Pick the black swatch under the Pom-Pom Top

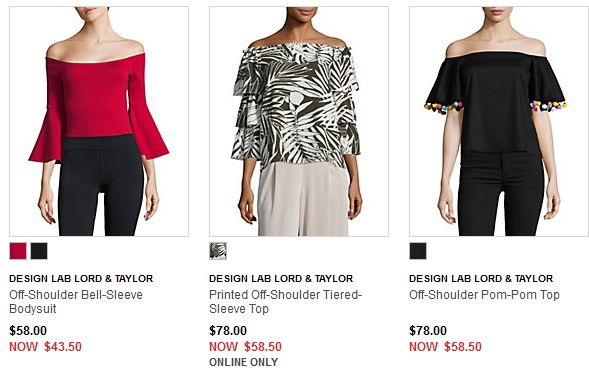pos(418,251)
